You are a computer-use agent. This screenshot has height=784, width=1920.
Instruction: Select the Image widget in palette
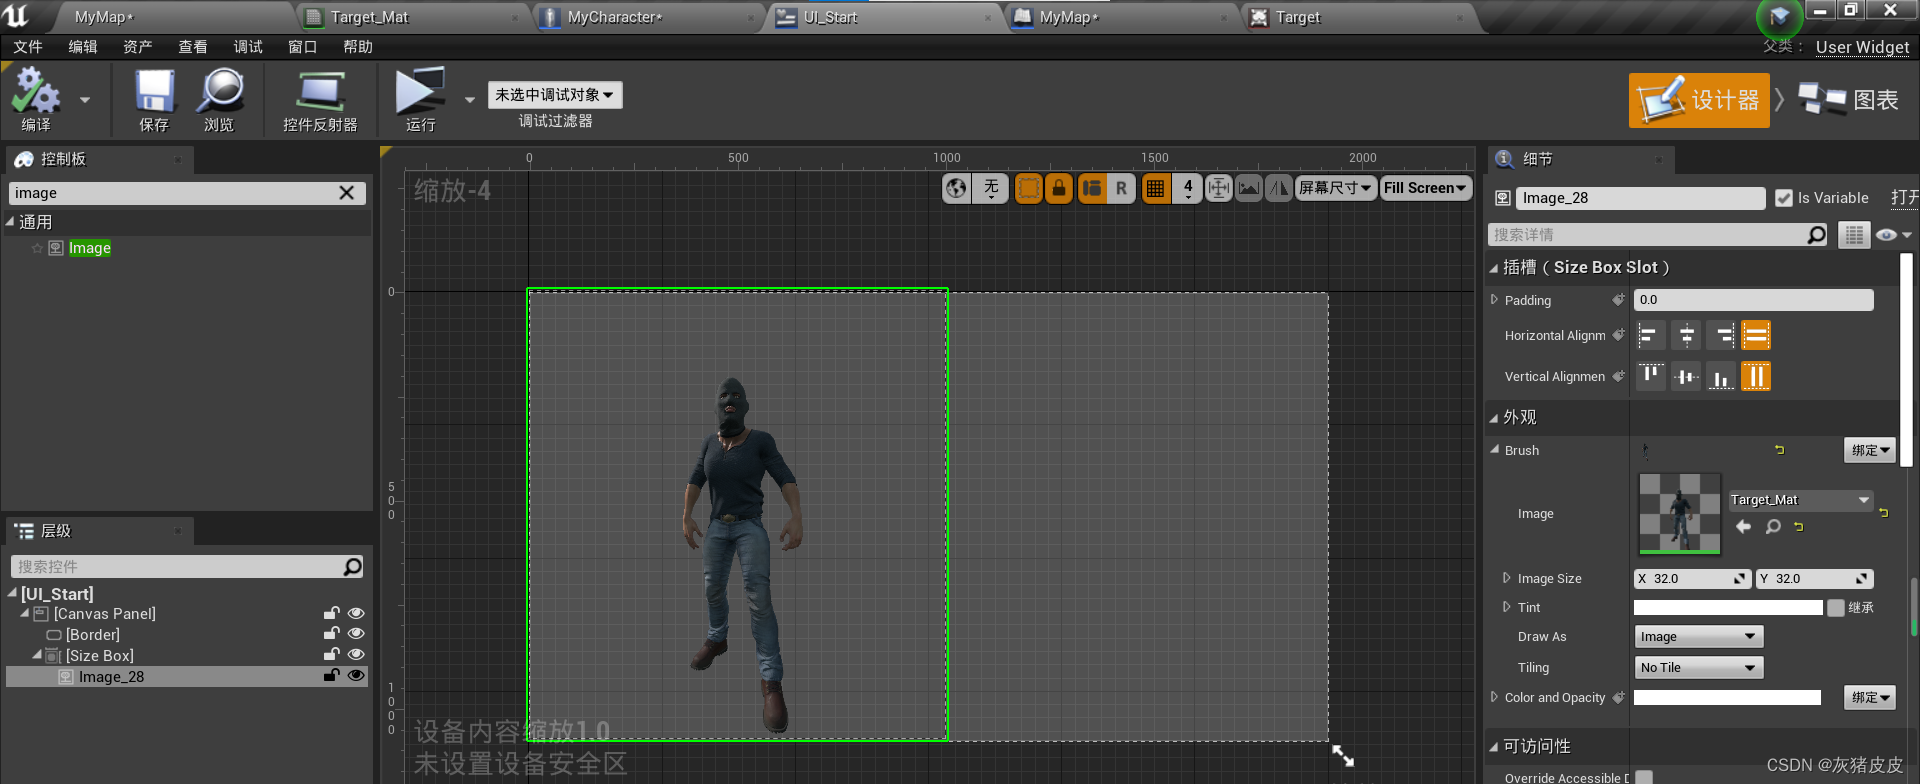pos(90,248)
